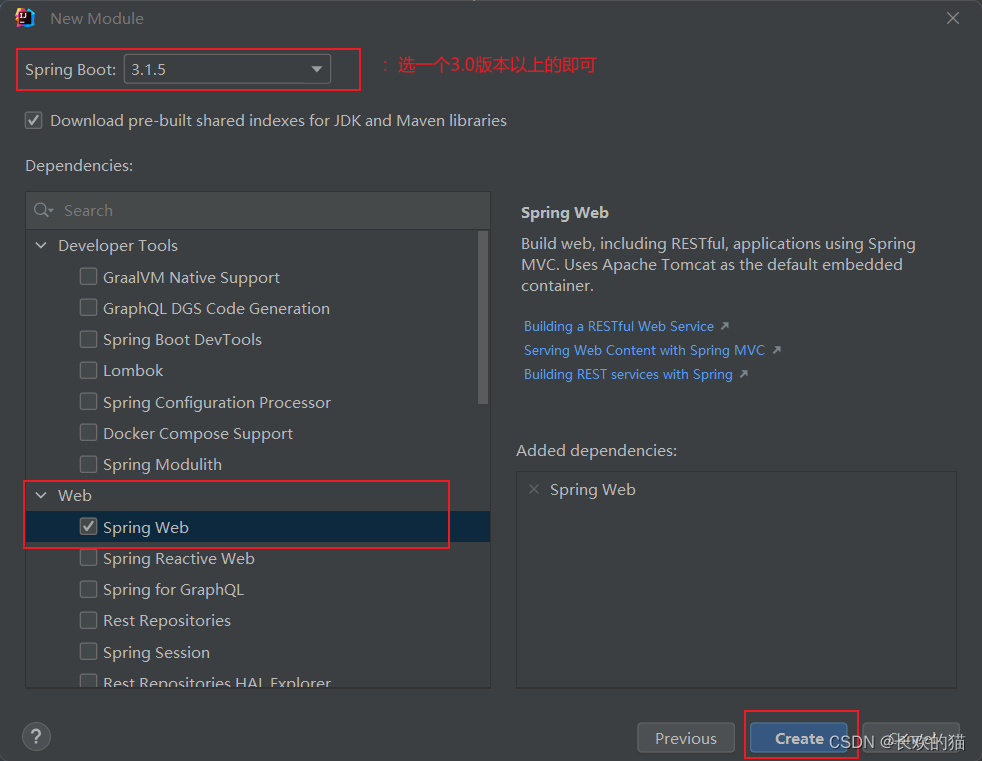This screenshot has width=982, height=761.
Task: Check Spring Reactive Web
Action: (88, 557)
